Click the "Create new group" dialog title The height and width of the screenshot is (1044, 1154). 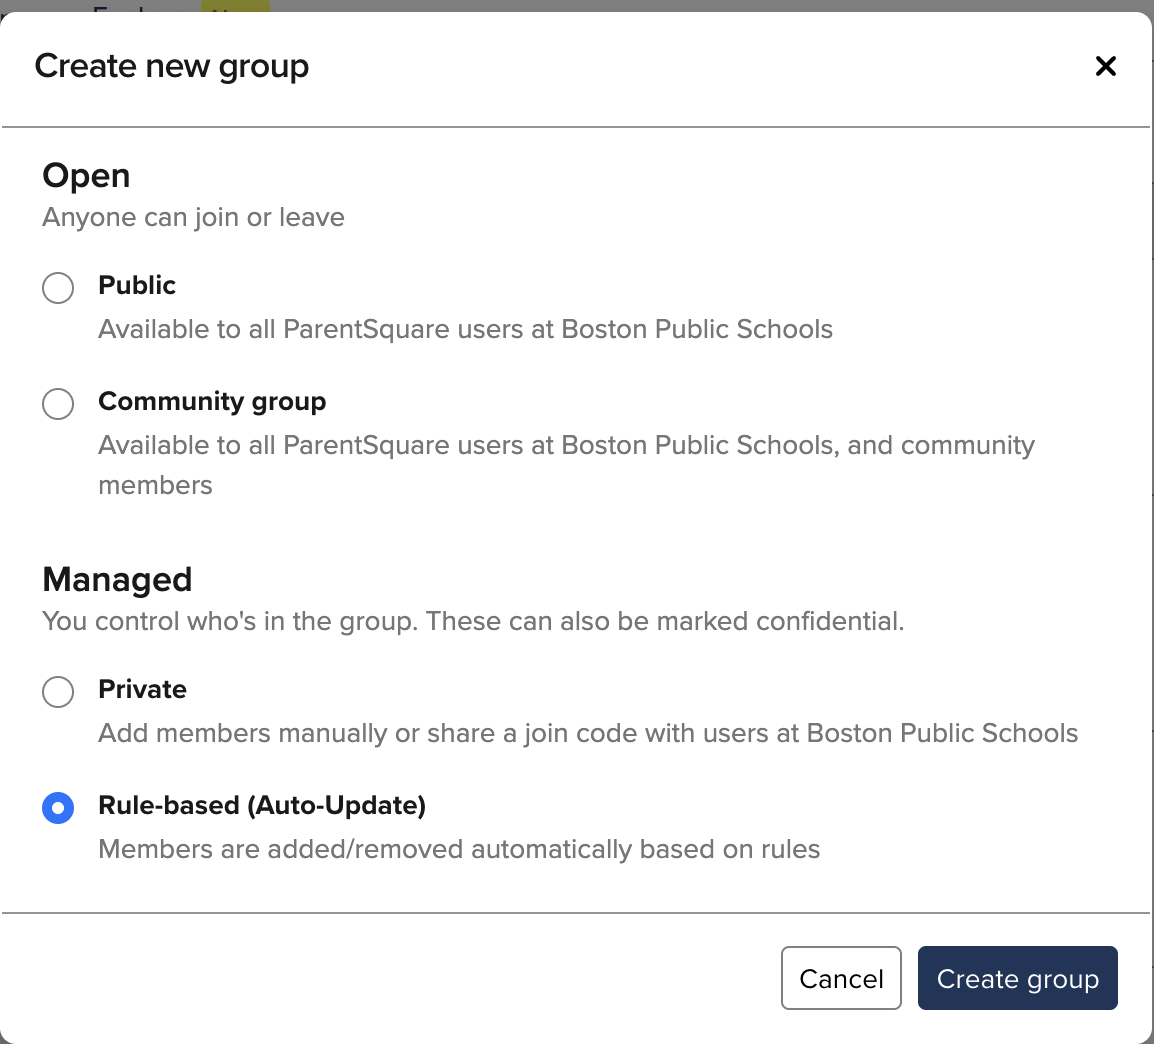click(172, 67)
